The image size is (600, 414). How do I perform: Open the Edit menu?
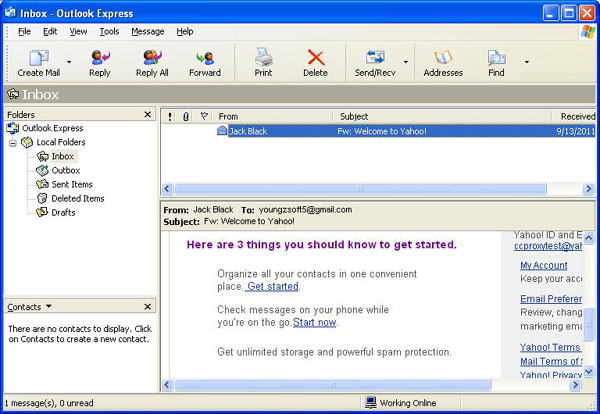pyautogui.click(x=50, y=31)
